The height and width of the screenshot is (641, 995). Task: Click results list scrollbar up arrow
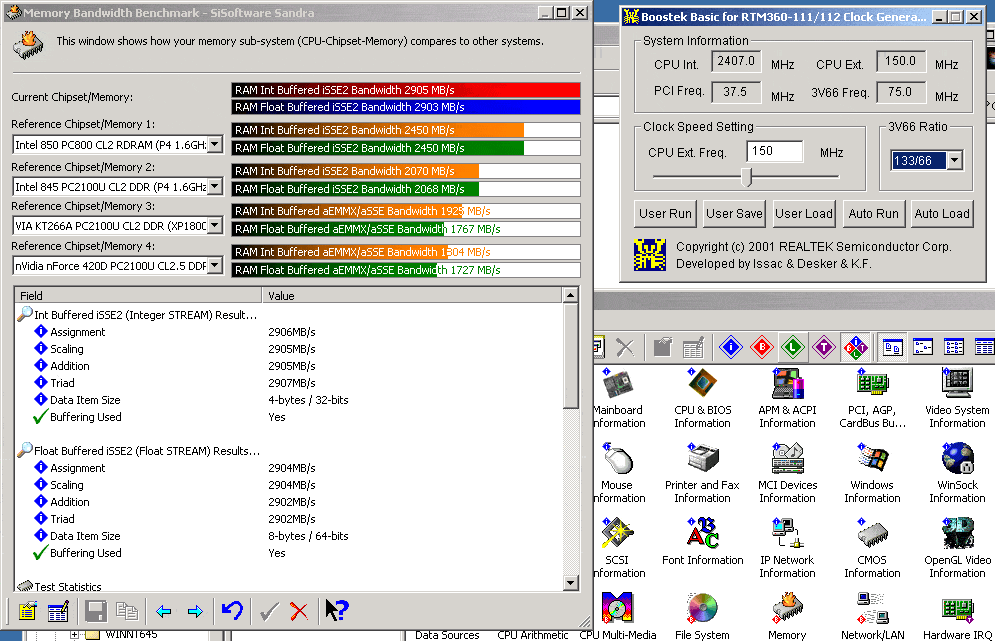click(x=570, y=295)
